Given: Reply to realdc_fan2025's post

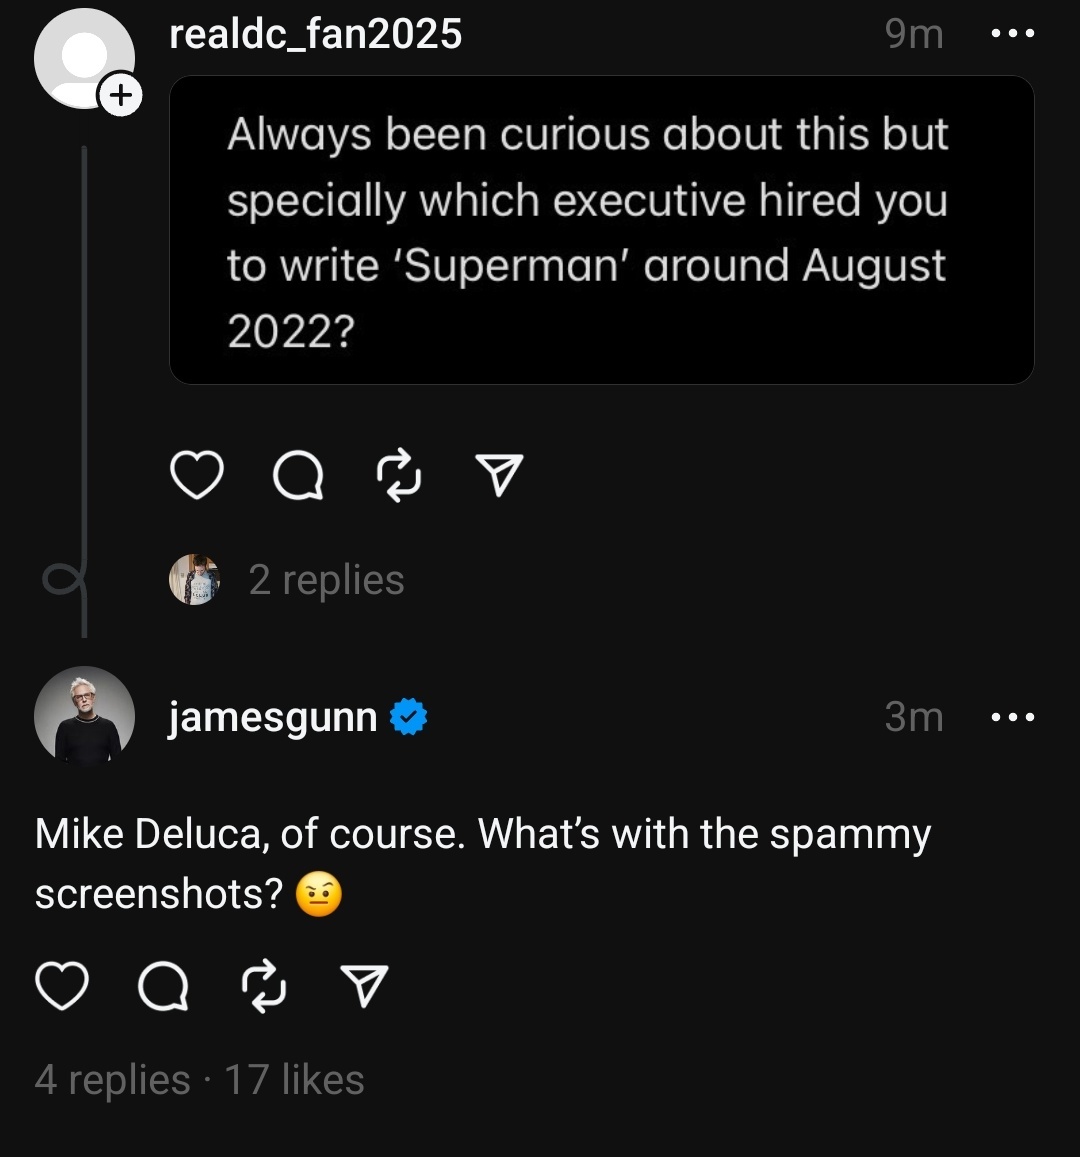Looking at the screenshot, I should click(298, 476).
